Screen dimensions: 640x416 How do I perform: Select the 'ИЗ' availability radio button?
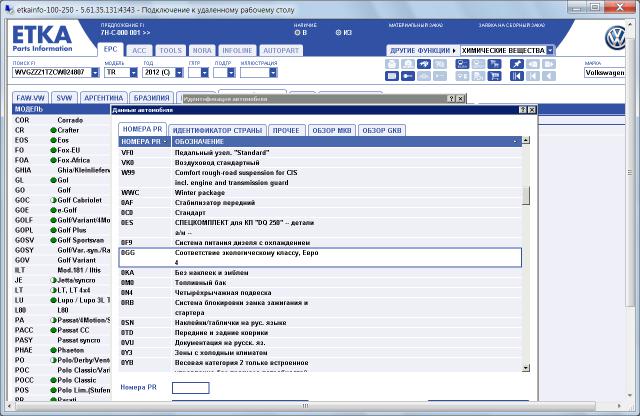(x=338, y=33)
